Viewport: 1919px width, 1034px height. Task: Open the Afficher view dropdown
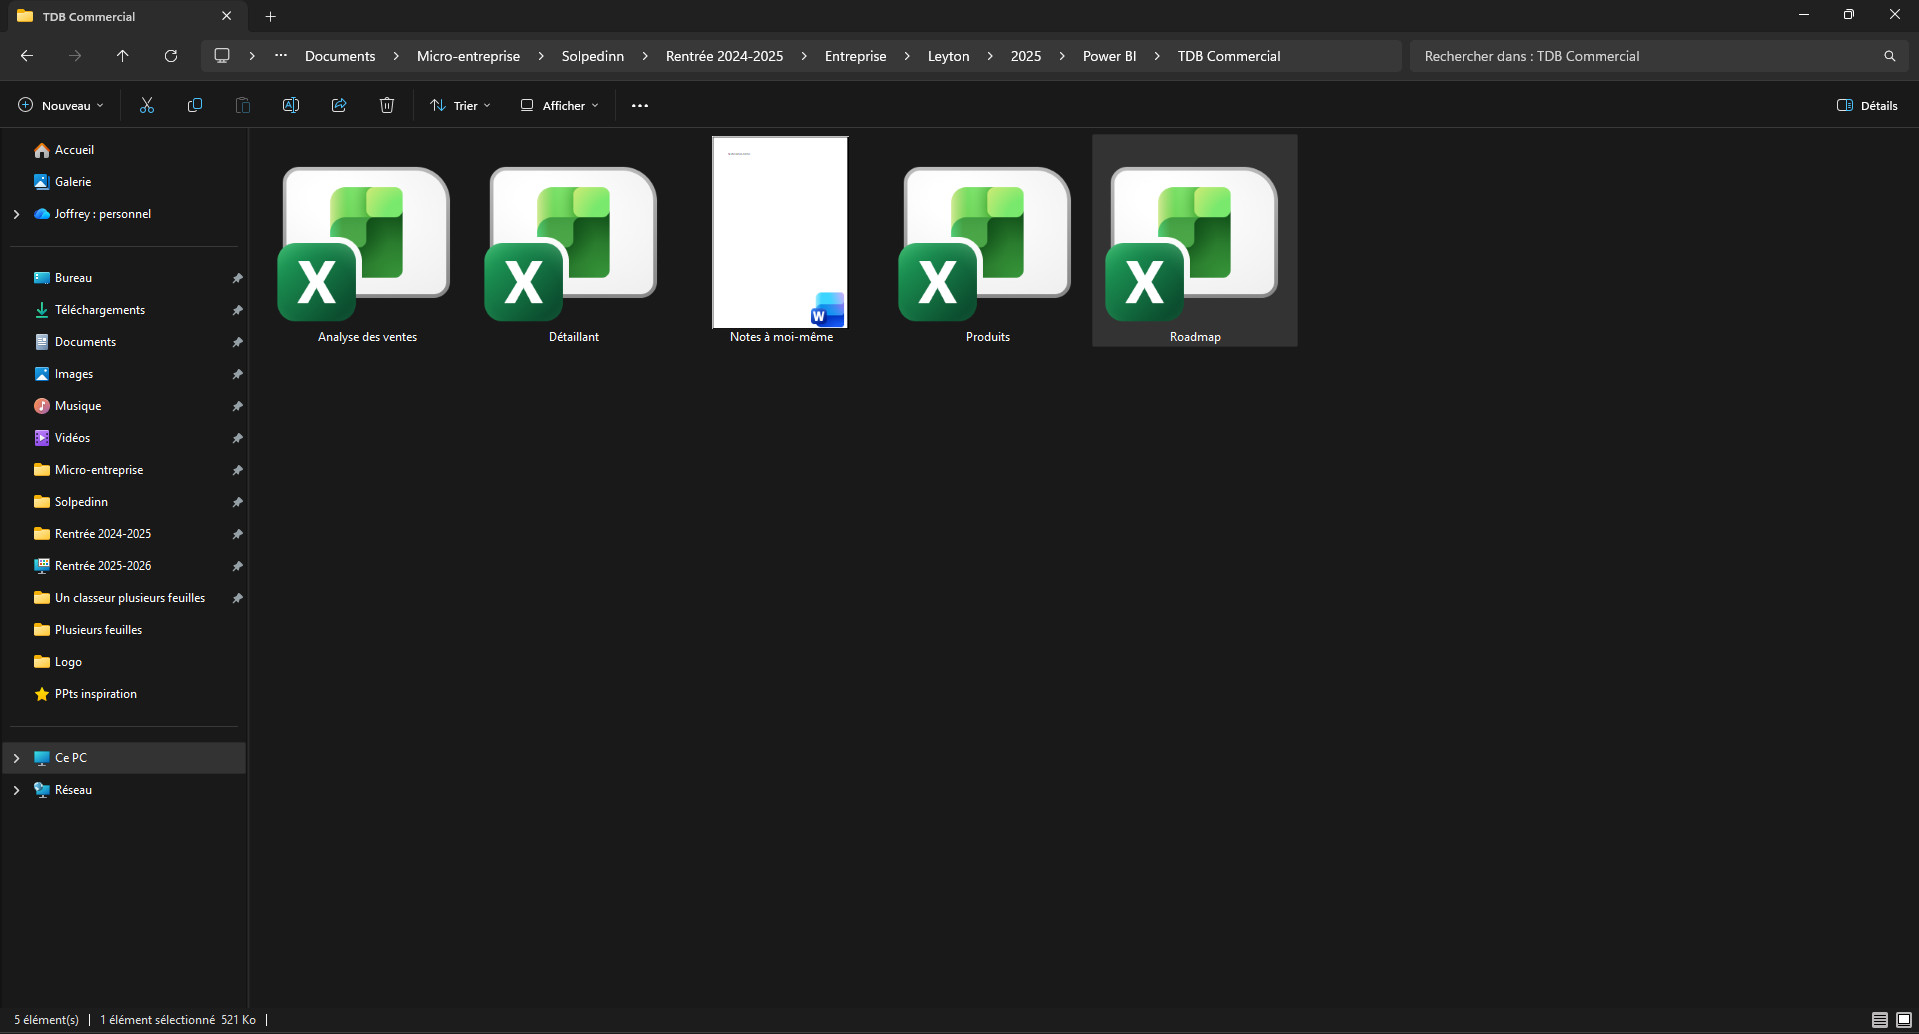point(560,106)
